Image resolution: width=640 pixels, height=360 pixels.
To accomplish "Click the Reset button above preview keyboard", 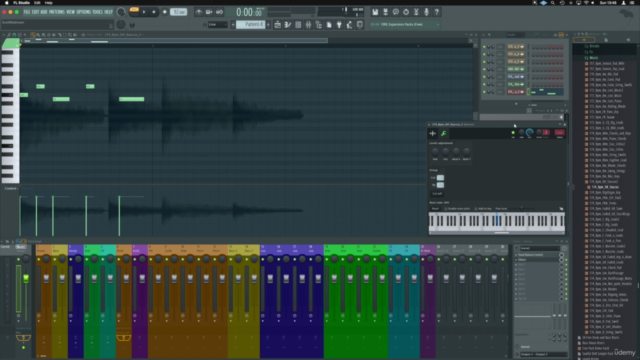I will point(435,209).
